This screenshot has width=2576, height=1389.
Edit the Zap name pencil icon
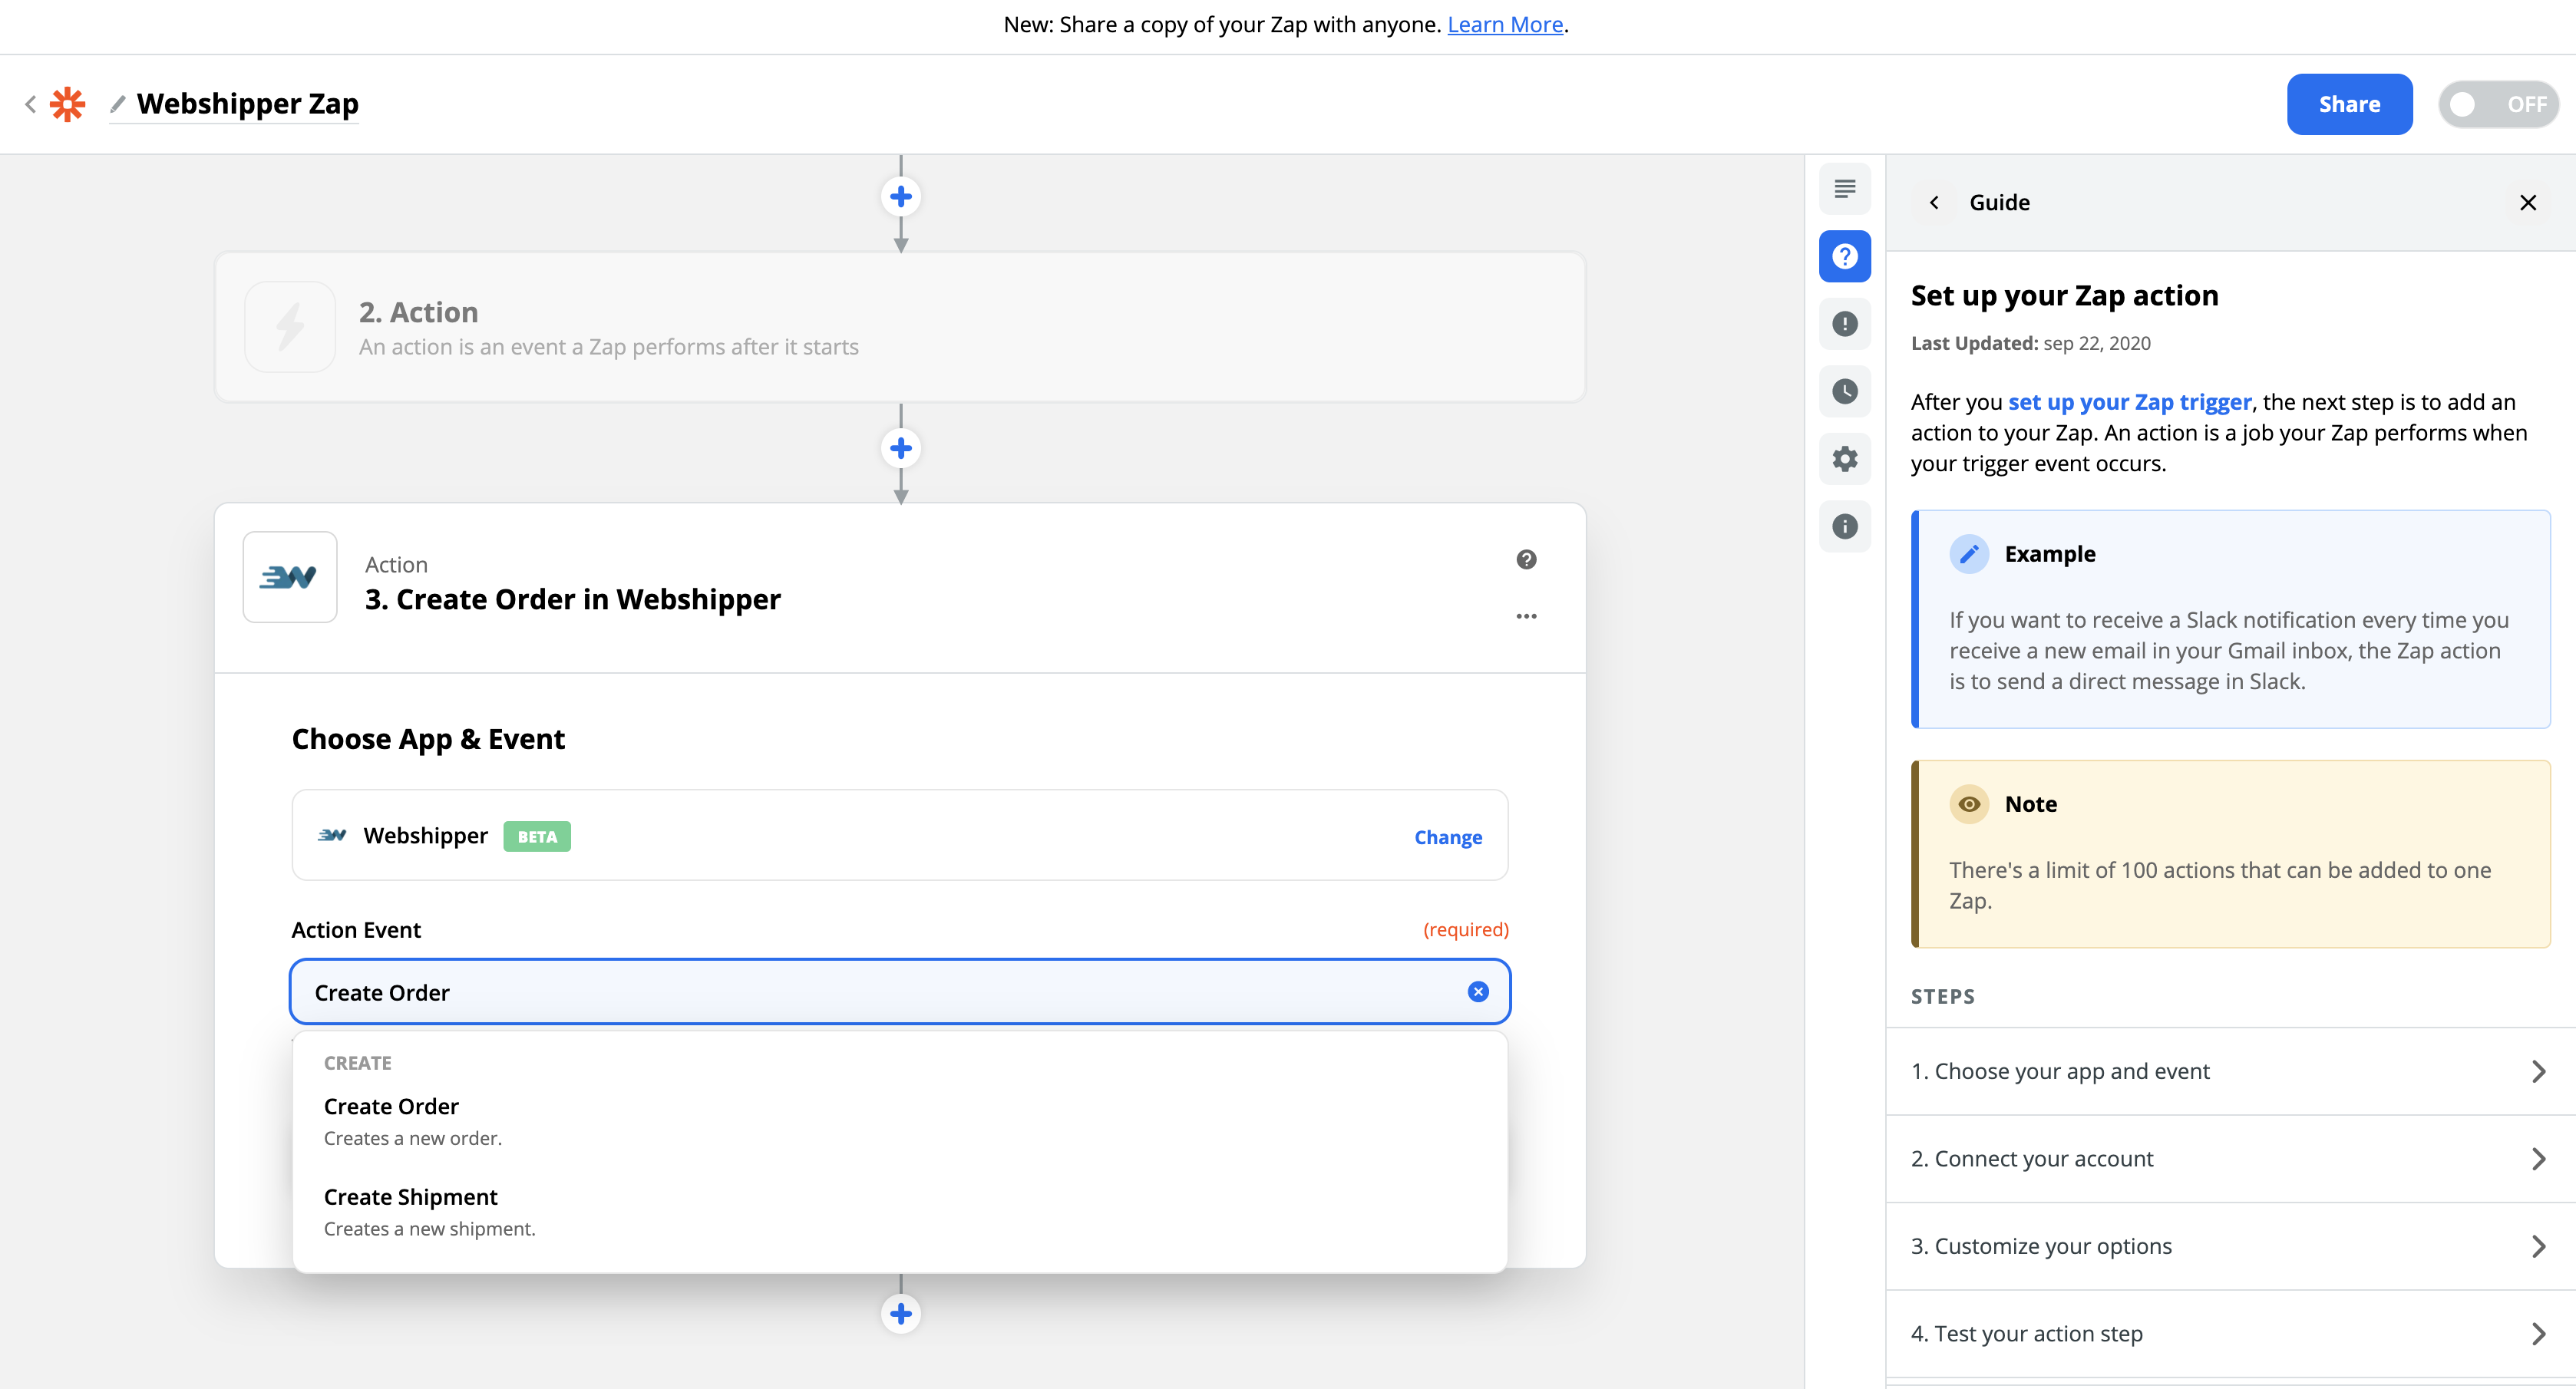pyautogui.click(x=118, y=103)
